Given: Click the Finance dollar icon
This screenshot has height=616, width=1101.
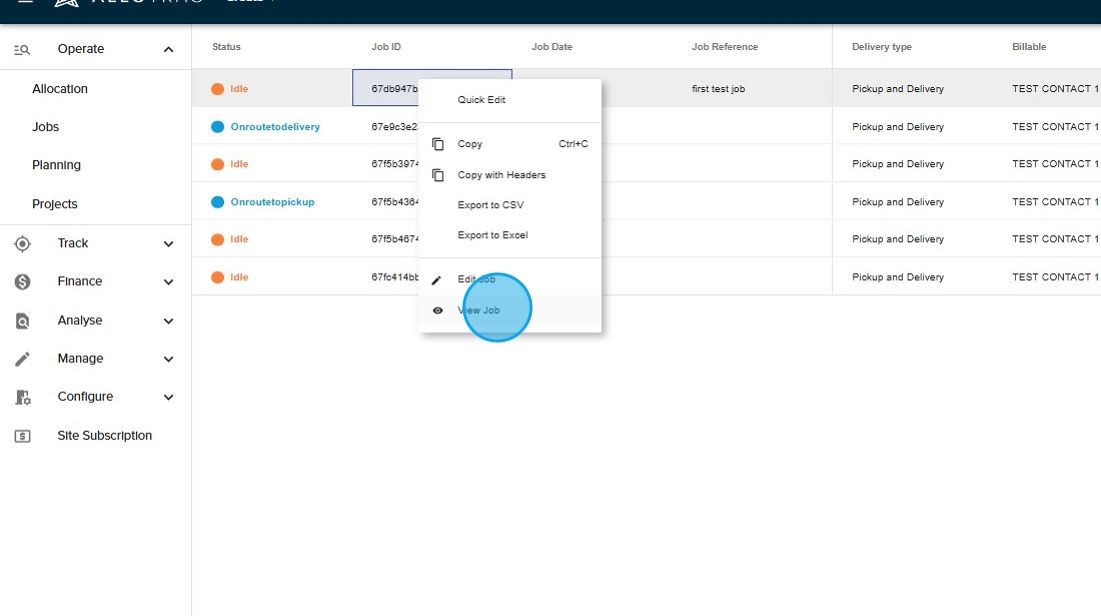Looking at the screenshot, I should point(22,282).
